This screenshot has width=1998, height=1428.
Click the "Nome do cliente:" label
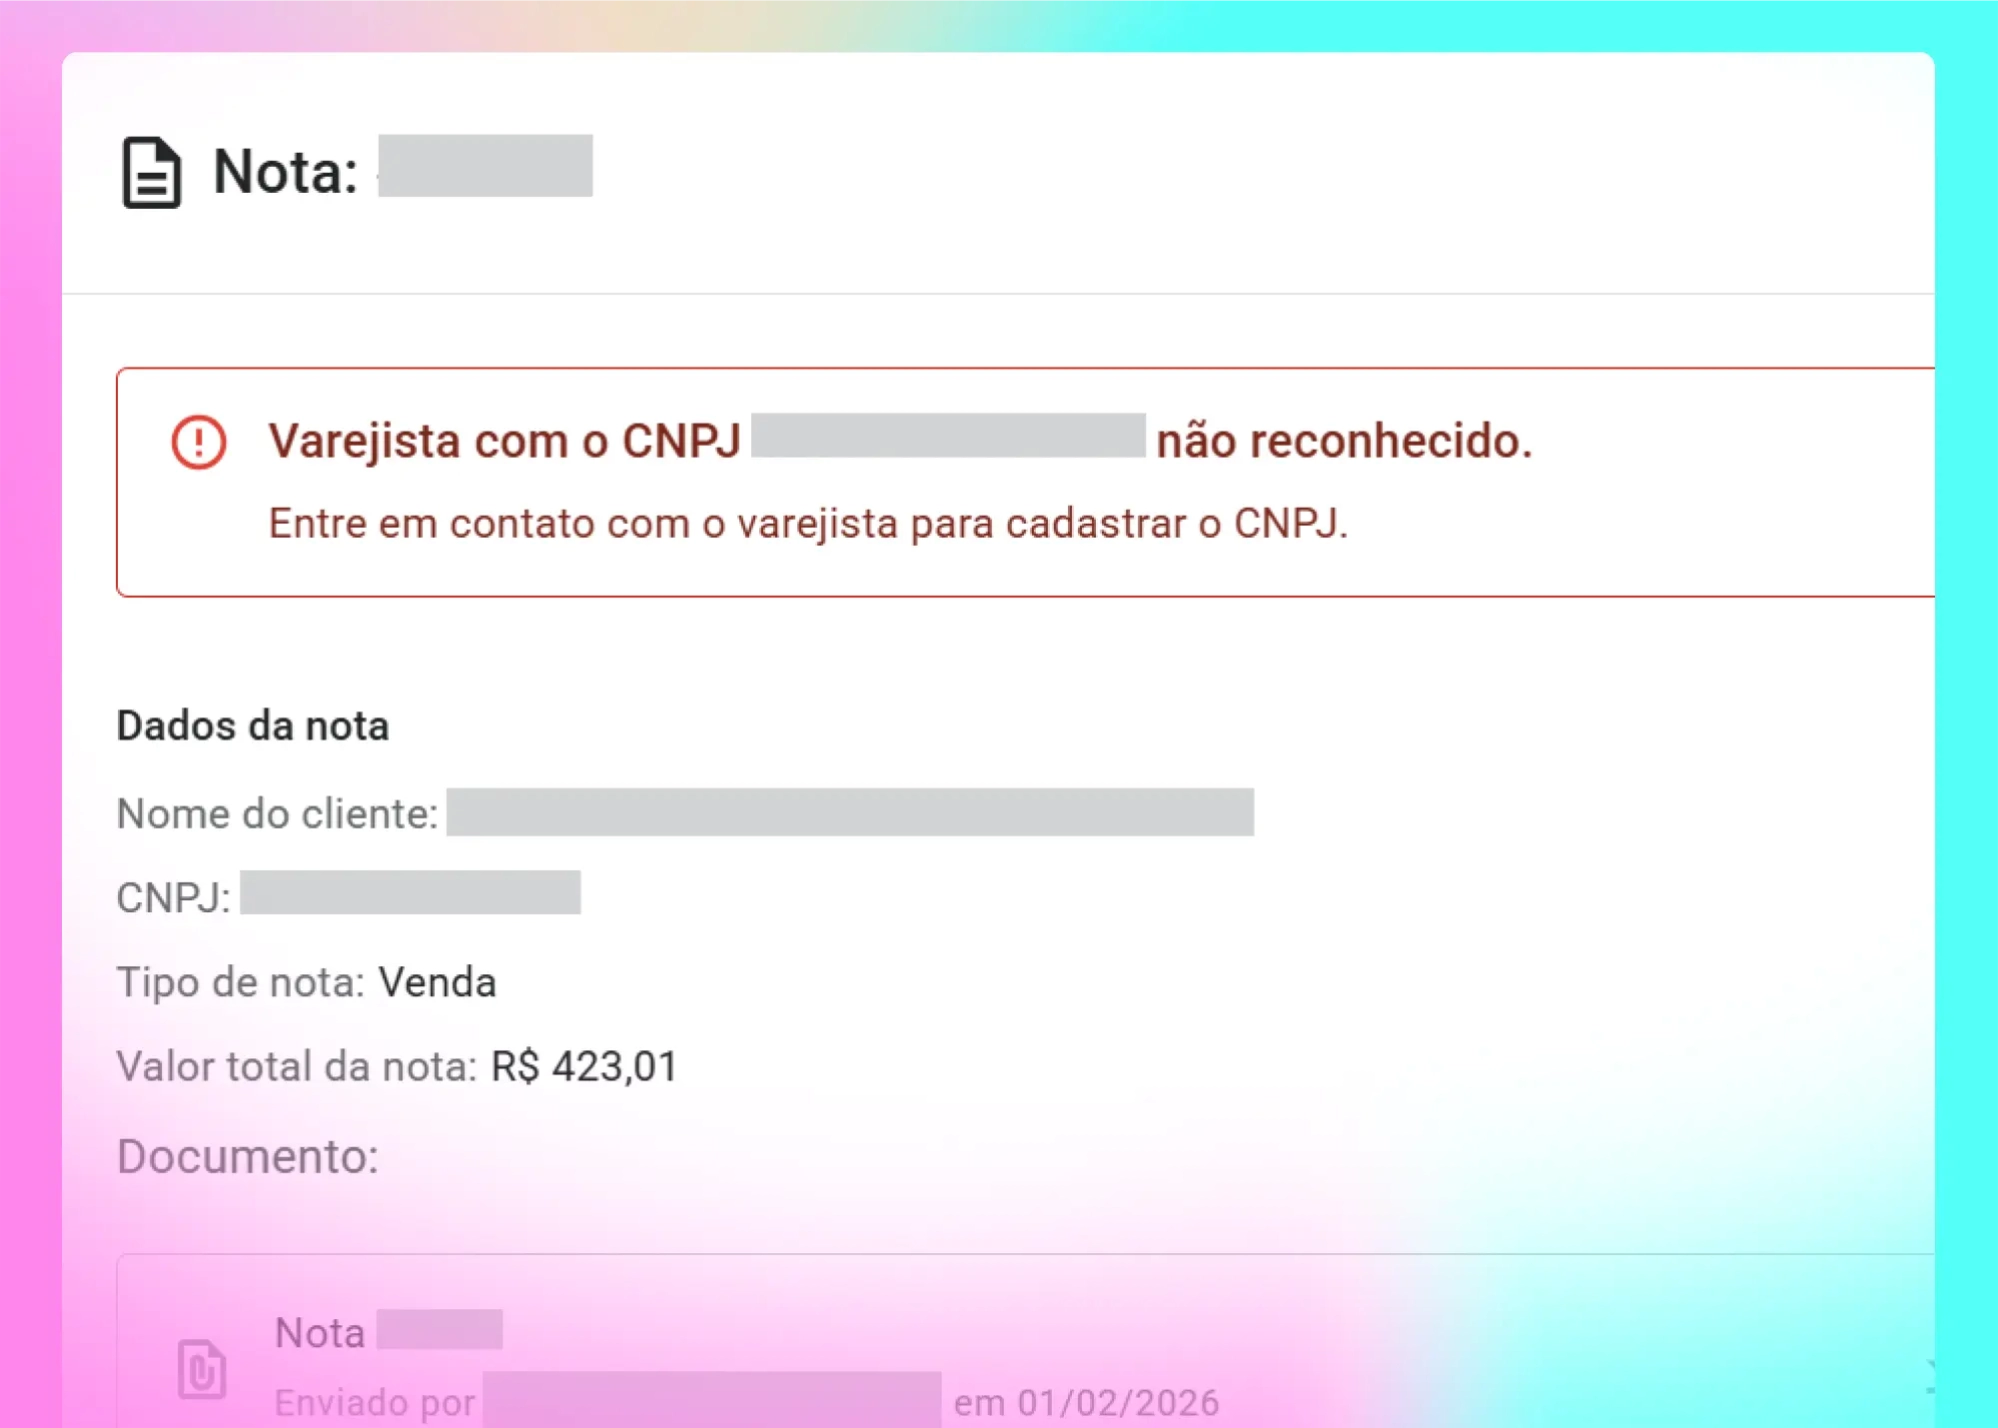(277, 813)
